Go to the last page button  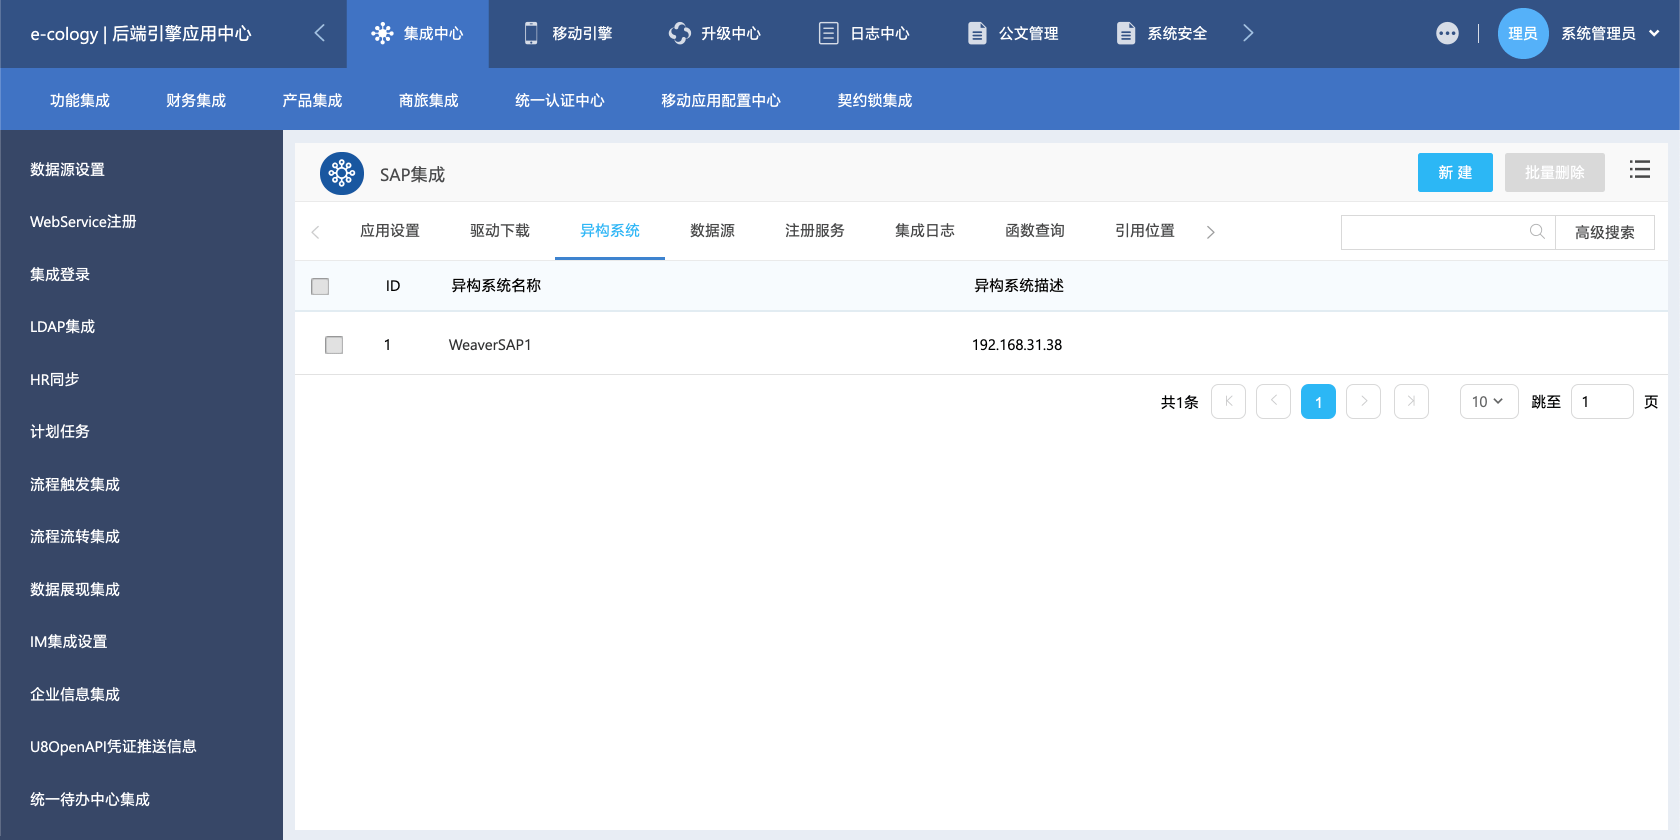pos(1411,401)
